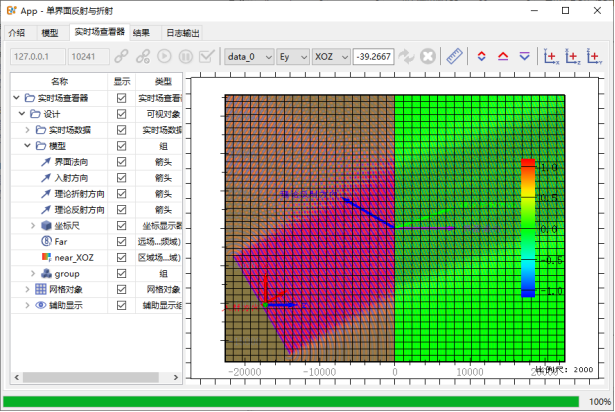Toggle the Far row display checkbox

(122, 242)
